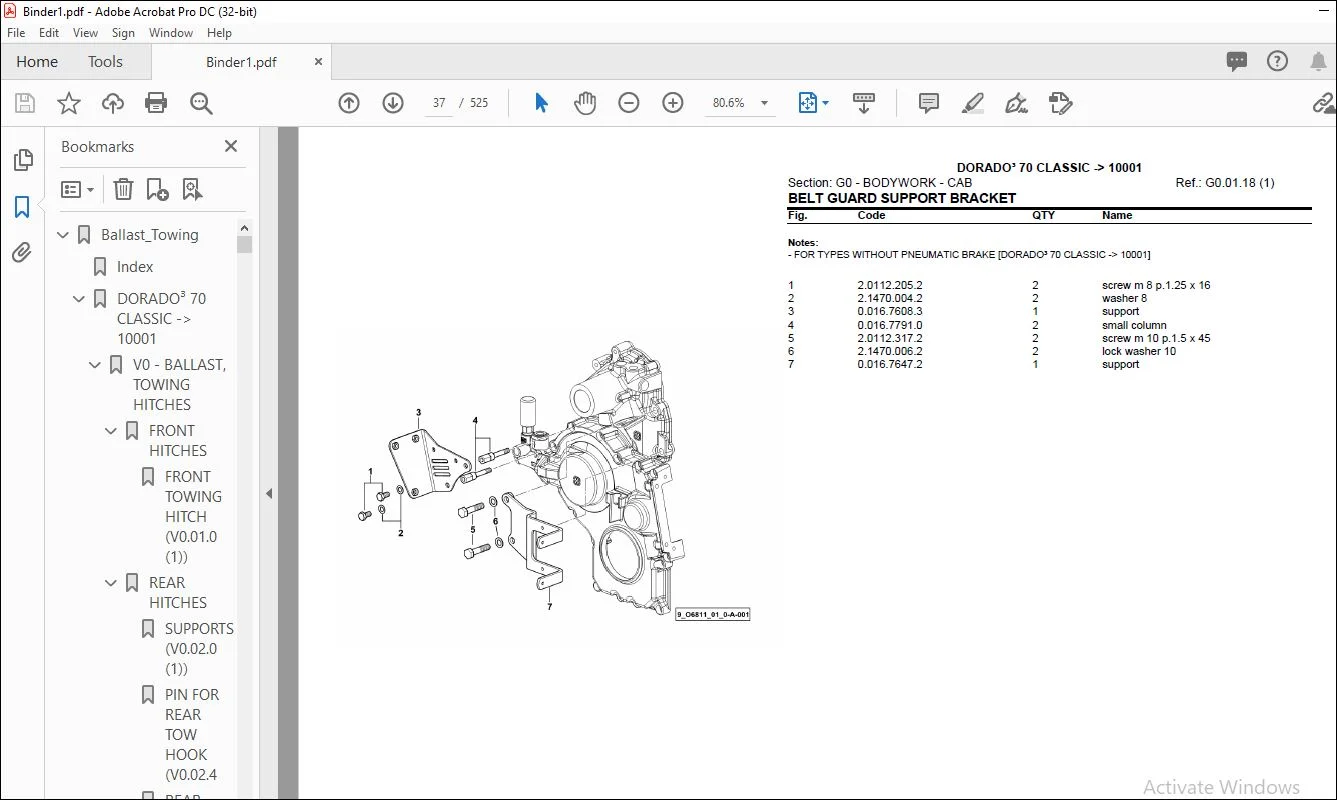The height and width of the screenshot is (800, 1337).
Task: Collapse the navigation pane with the side arrow
Action: (268, 493)
